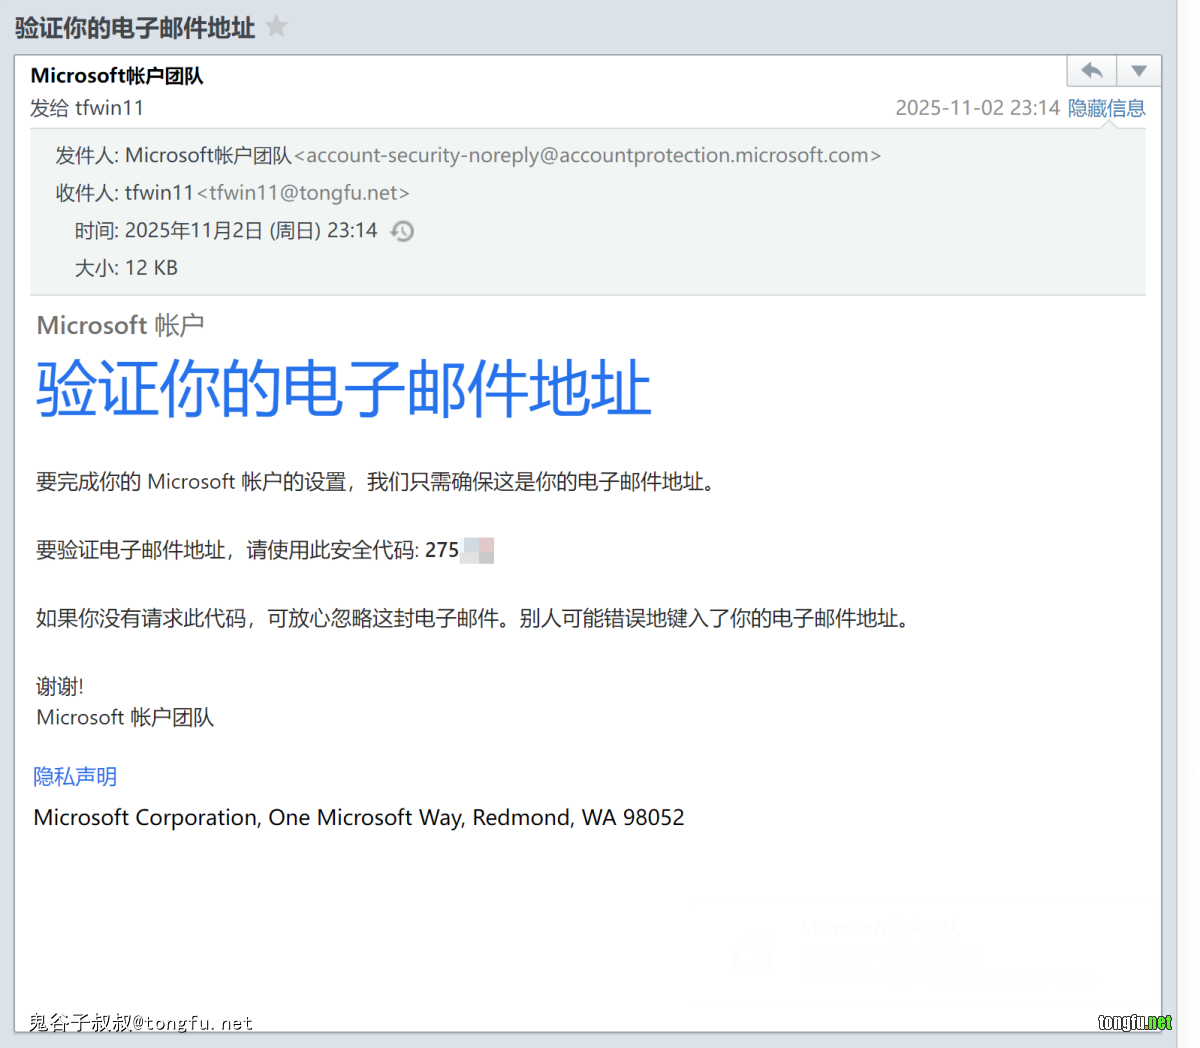The height and width of the screenshot is (1048, 1200).
Task: Open the 隐私声明 link
Action: (75, 776)
